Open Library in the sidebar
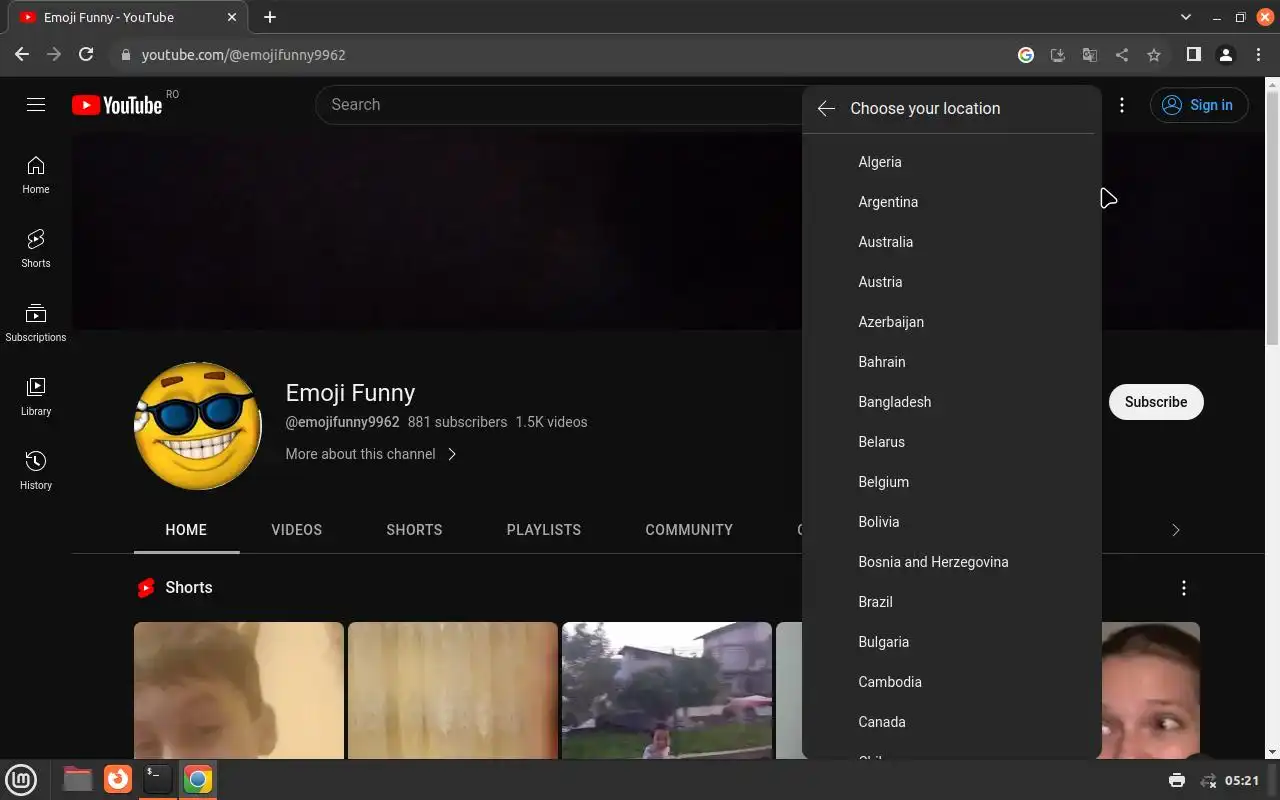 [x=36, y=397]
